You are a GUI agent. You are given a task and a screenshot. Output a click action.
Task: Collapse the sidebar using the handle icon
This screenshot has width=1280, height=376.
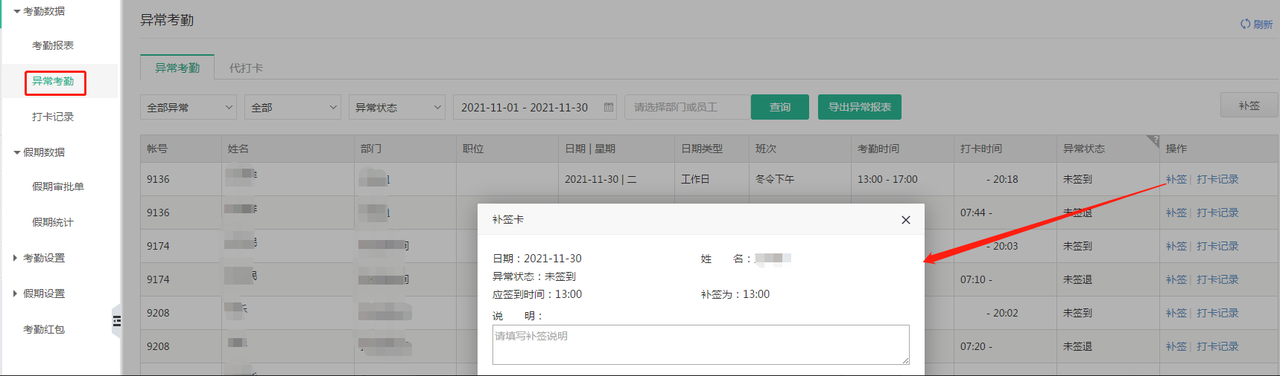point(116,320)
